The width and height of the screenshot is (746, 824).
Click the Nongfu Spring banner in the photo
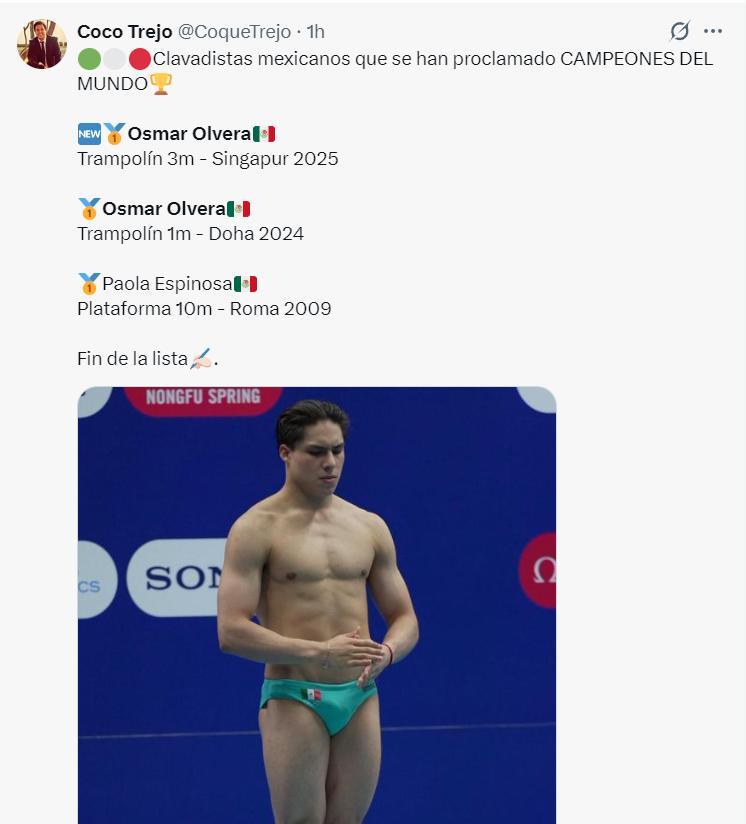[203, 399]
